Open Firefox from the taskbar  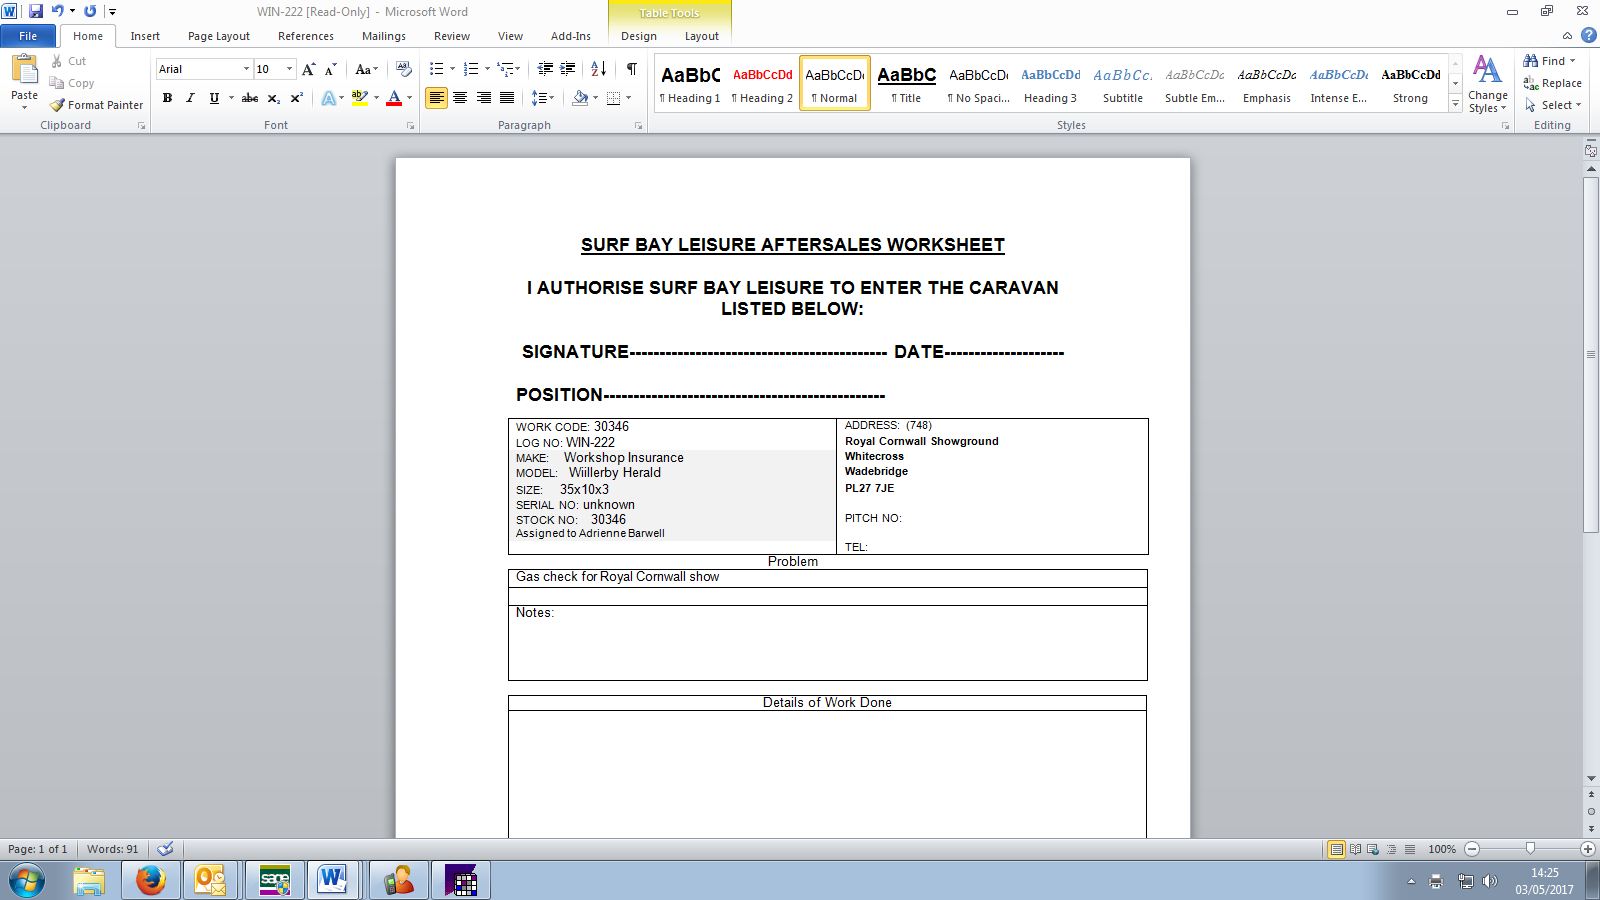[151, 880]
